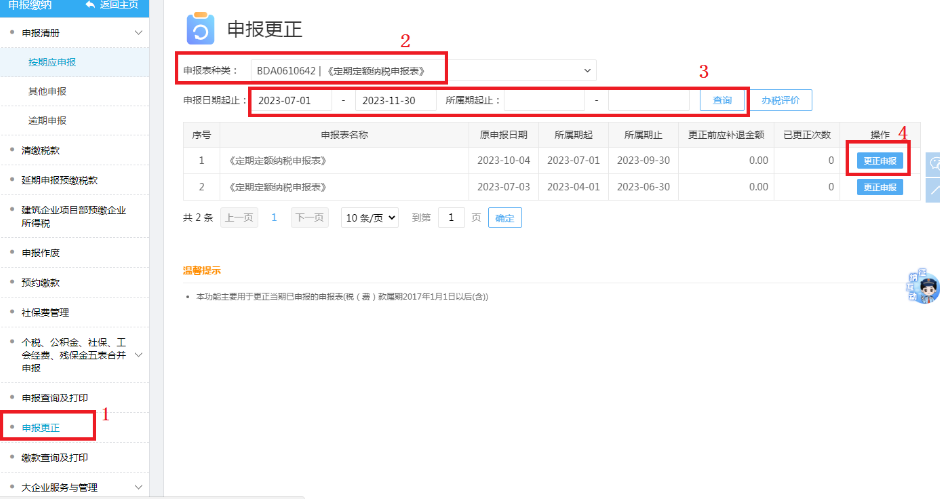This screenshot has height=500, width=940.
Task: Focus the 申报日期 end field 2023-11-30
Action: pyautogui.click(x=396, y=100)
